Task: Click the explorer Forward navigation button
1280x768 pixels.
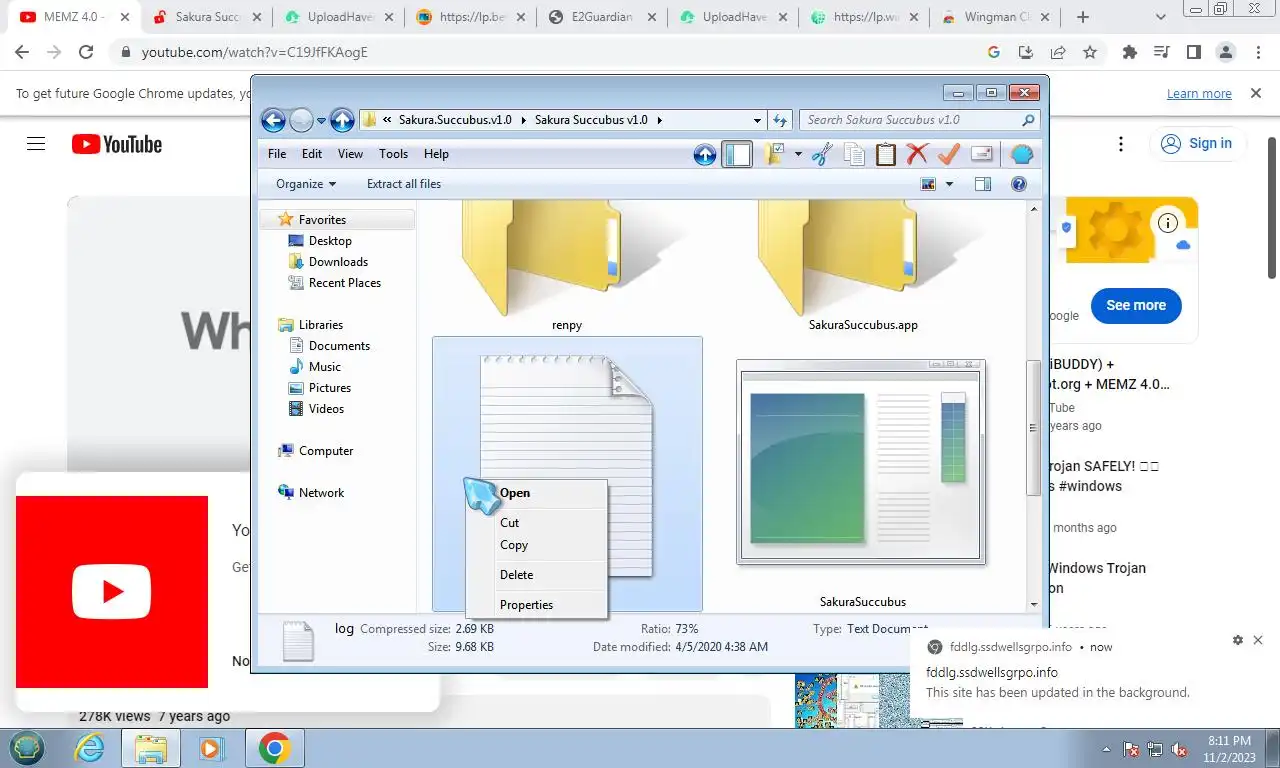Action: point(301,120)
